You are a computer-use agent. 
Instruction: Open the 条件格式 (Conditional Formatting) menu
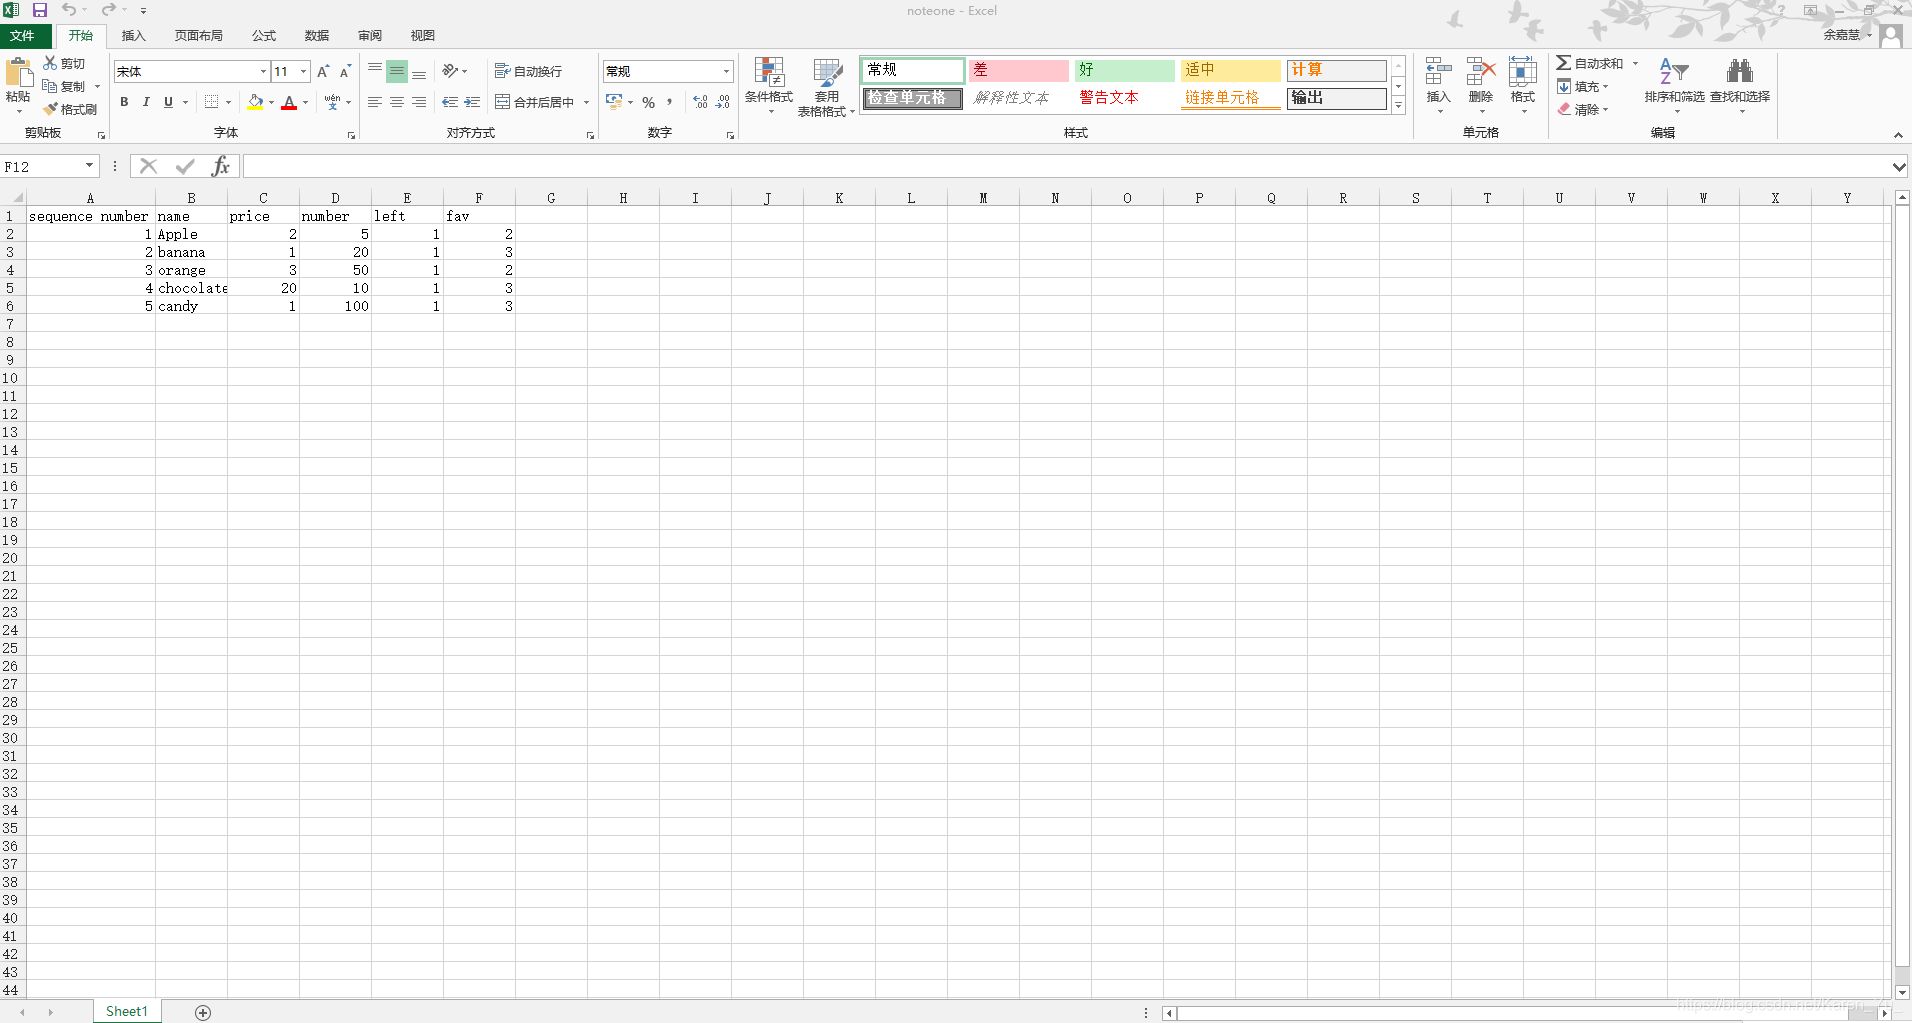click(769, 87)
